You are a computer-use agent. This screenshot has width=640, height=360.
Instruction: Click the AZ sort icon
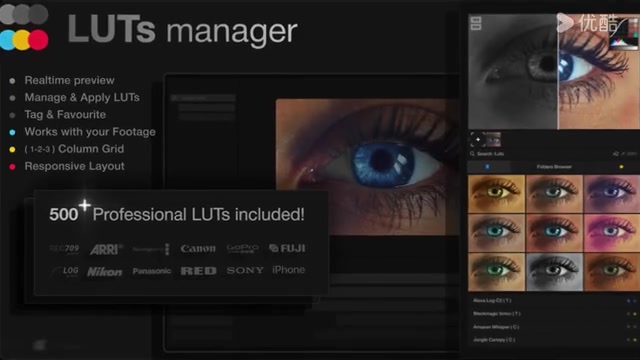[616, 154]
